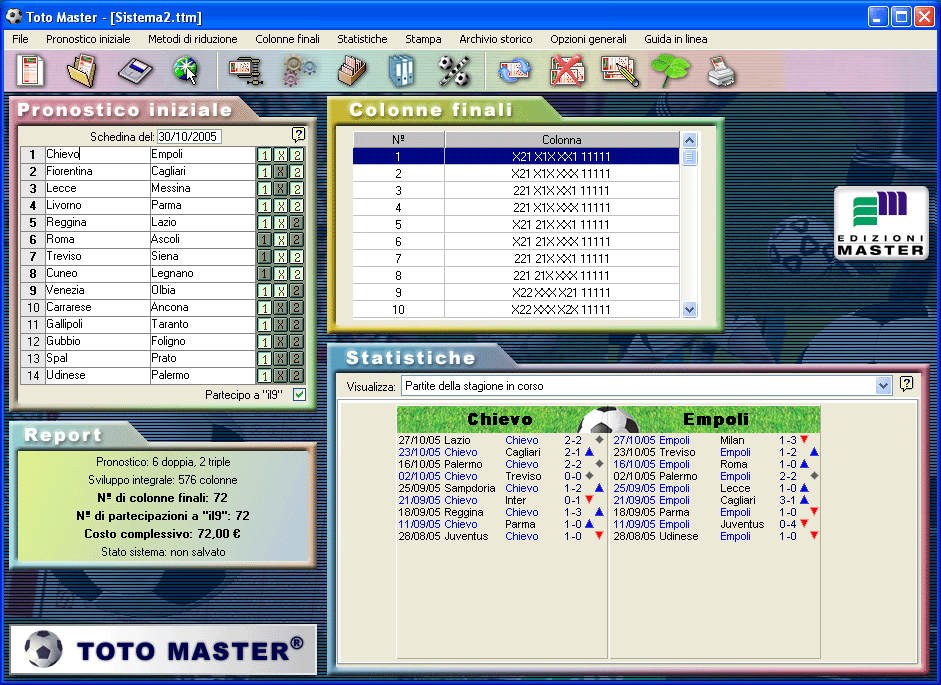Click the Nº column header
The height and width of the screenshot is (685, 941).
coord(398,140)
